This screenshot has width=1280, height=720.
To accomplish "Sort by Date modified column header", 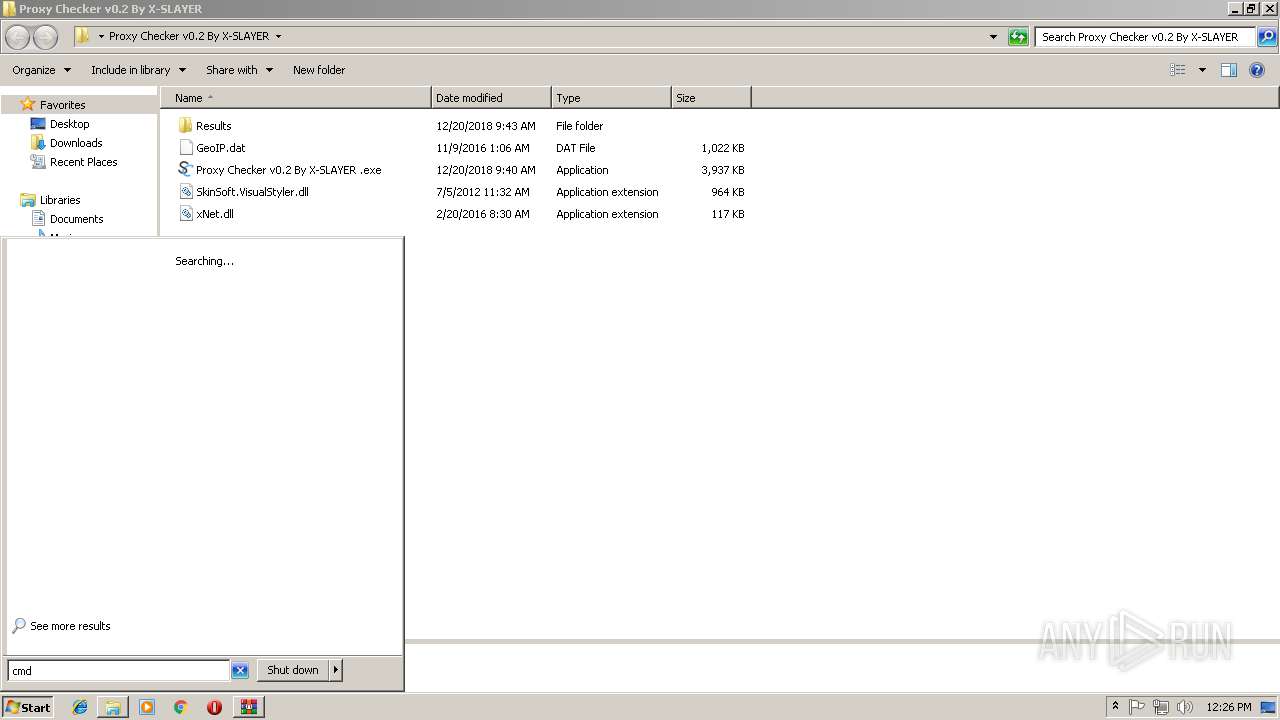I will pos(491,98).
